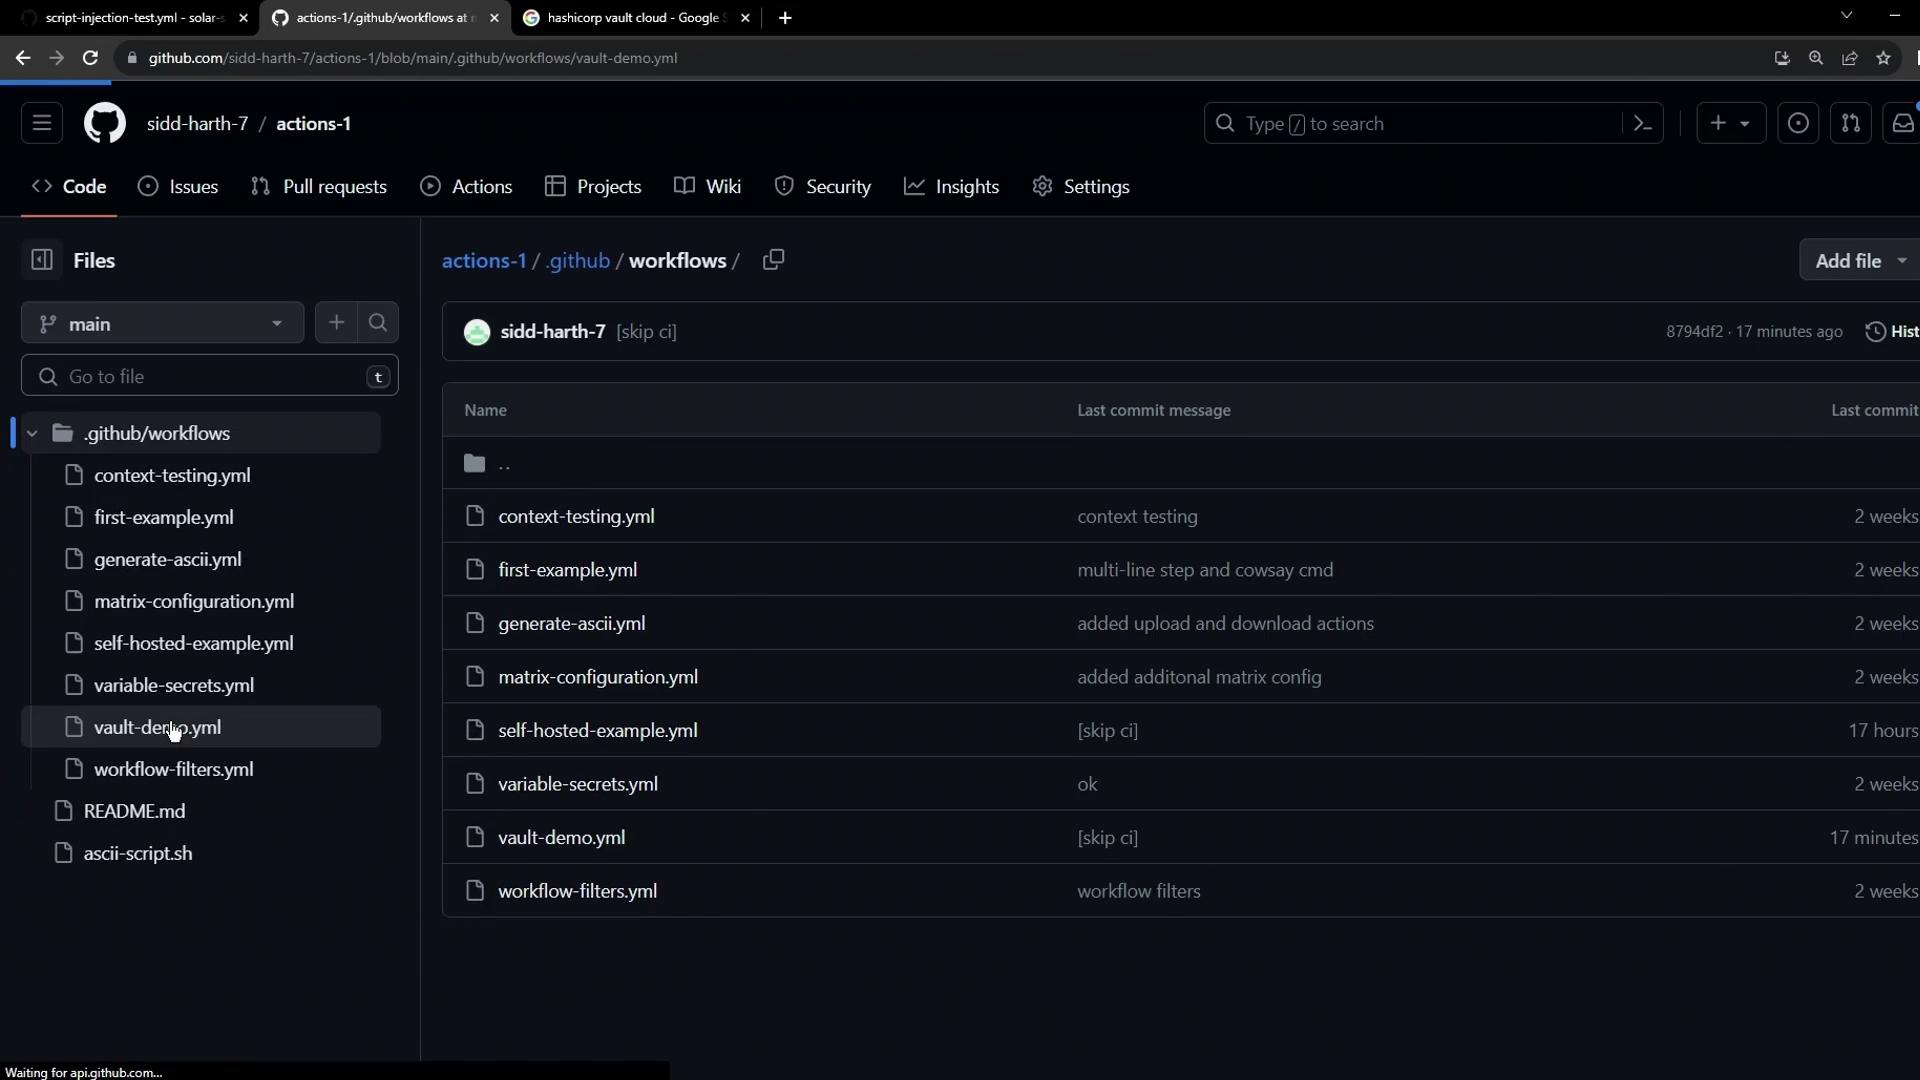Viewport: 1920px width, 1080px height.
Task: Click the file tree search icon
Action: [378, 323]
